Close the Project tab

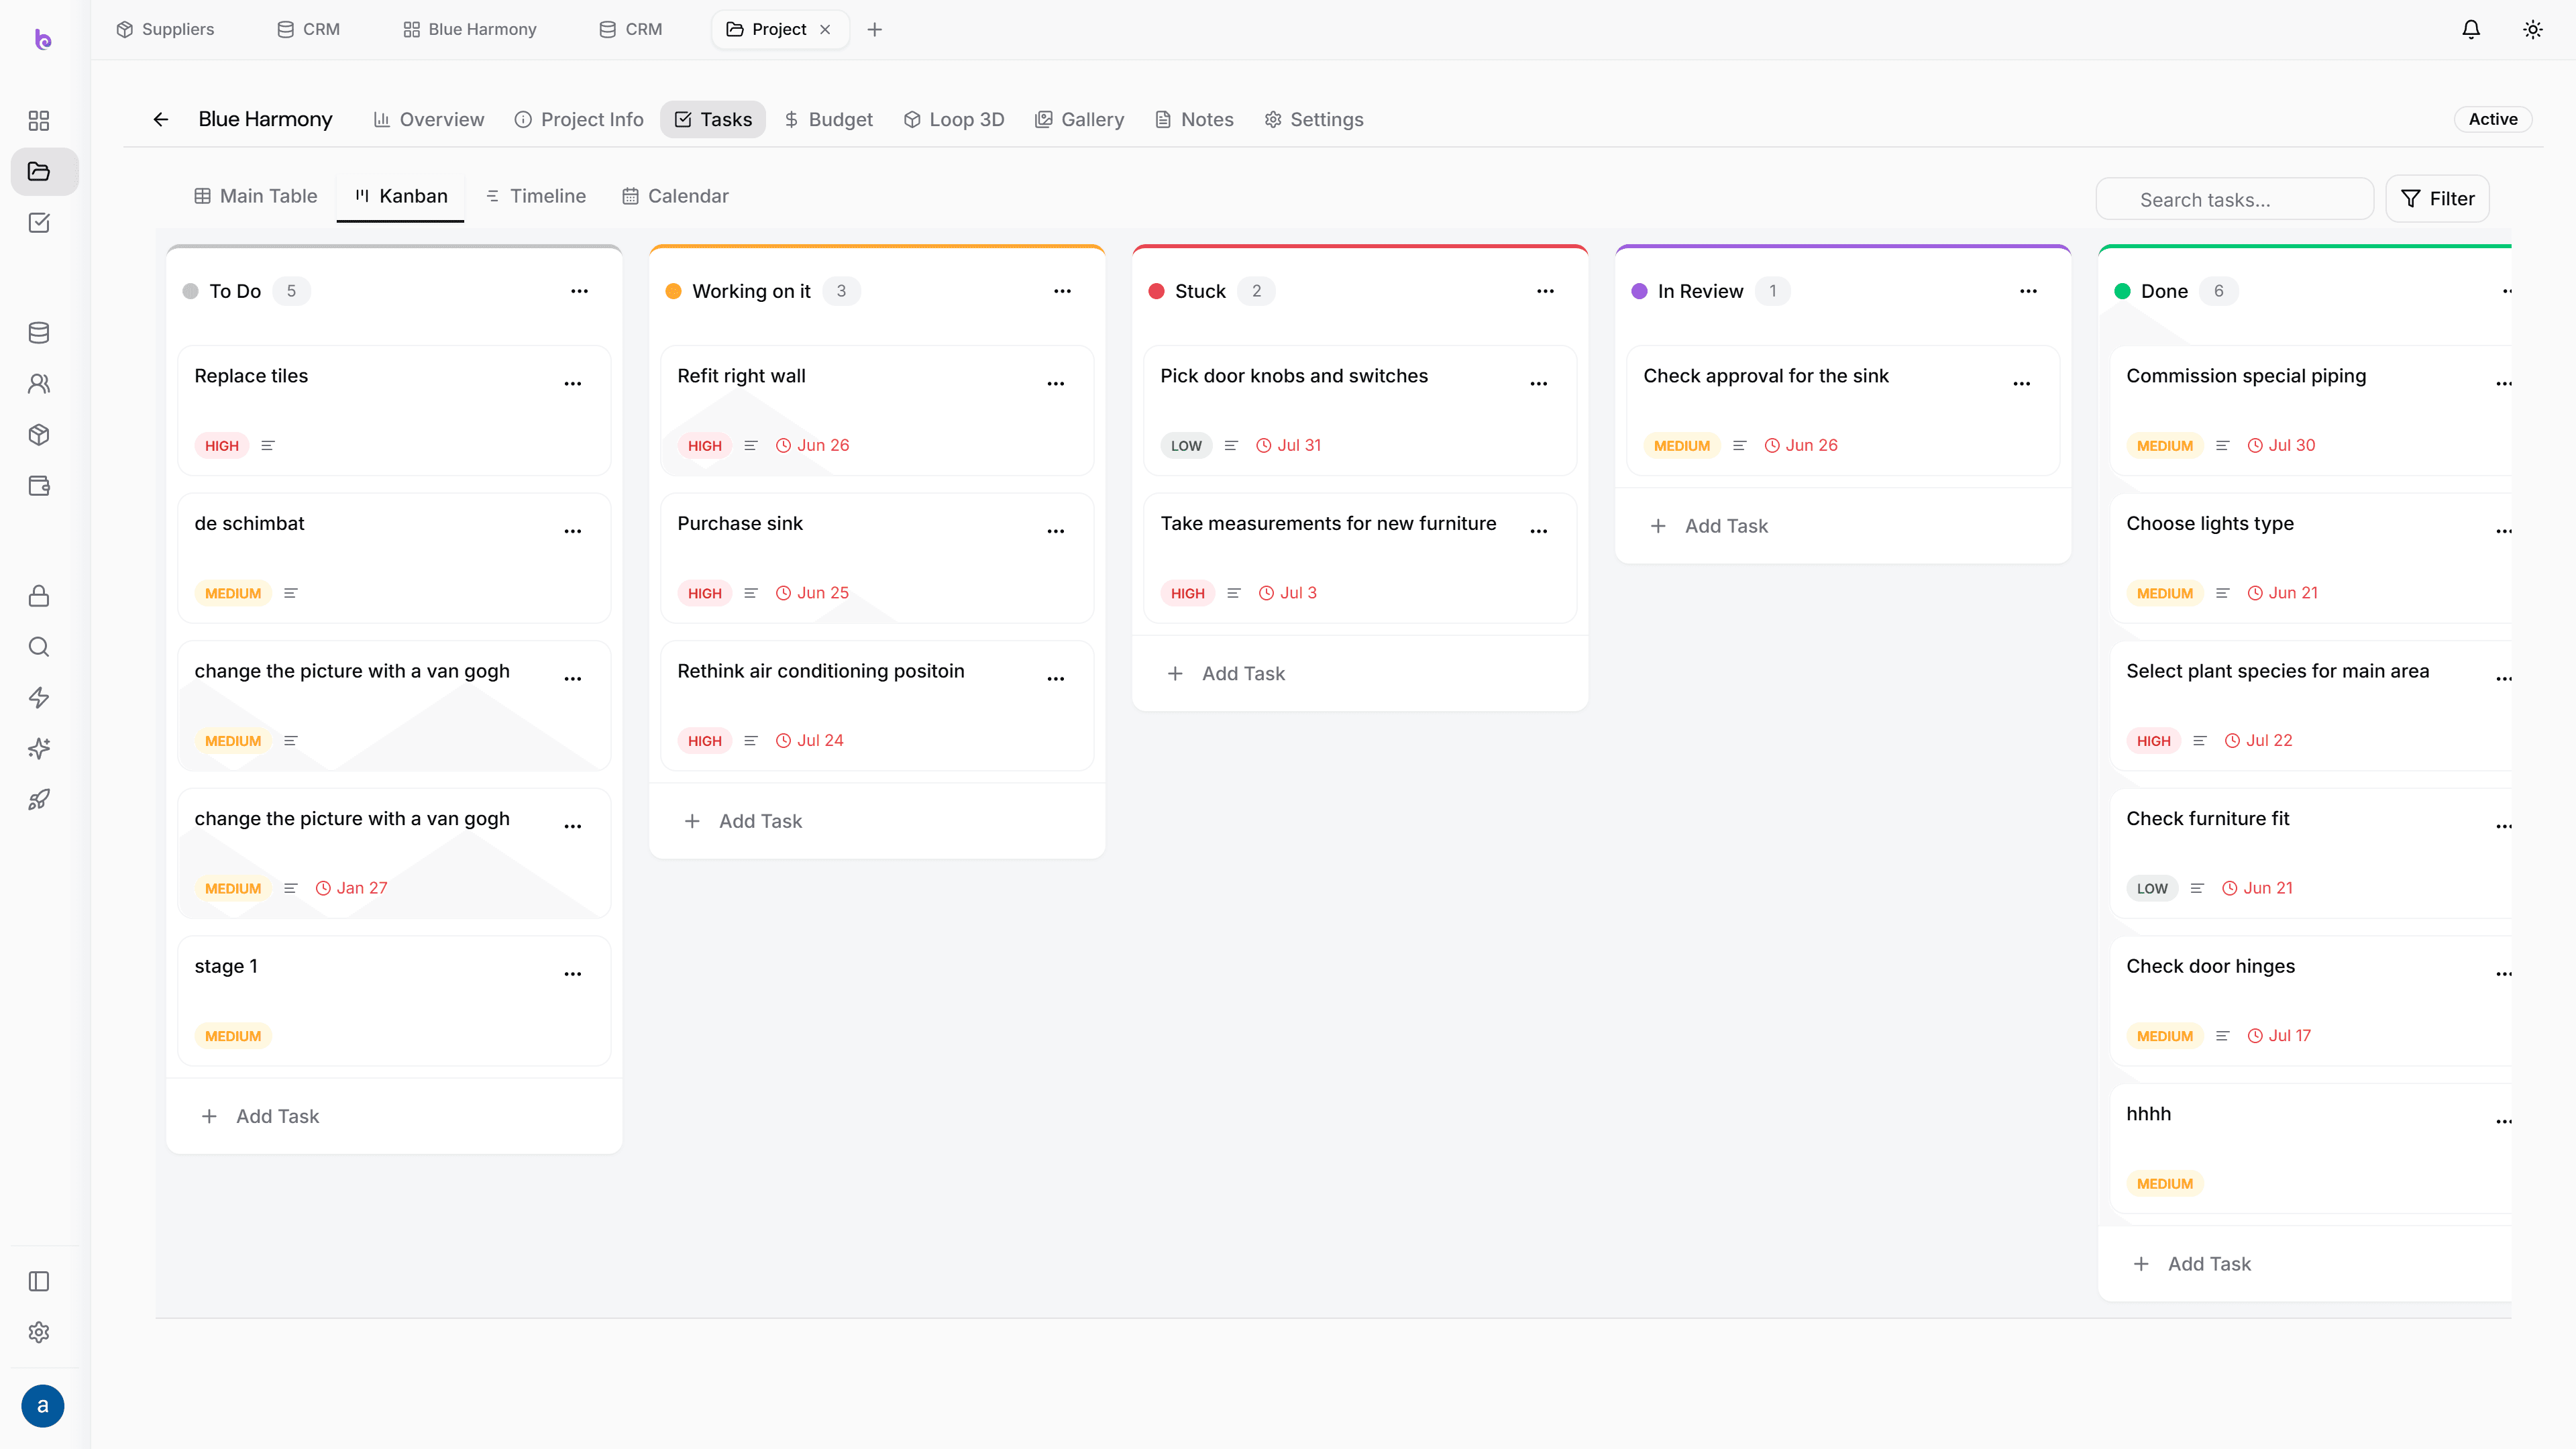tap(825, 30)
